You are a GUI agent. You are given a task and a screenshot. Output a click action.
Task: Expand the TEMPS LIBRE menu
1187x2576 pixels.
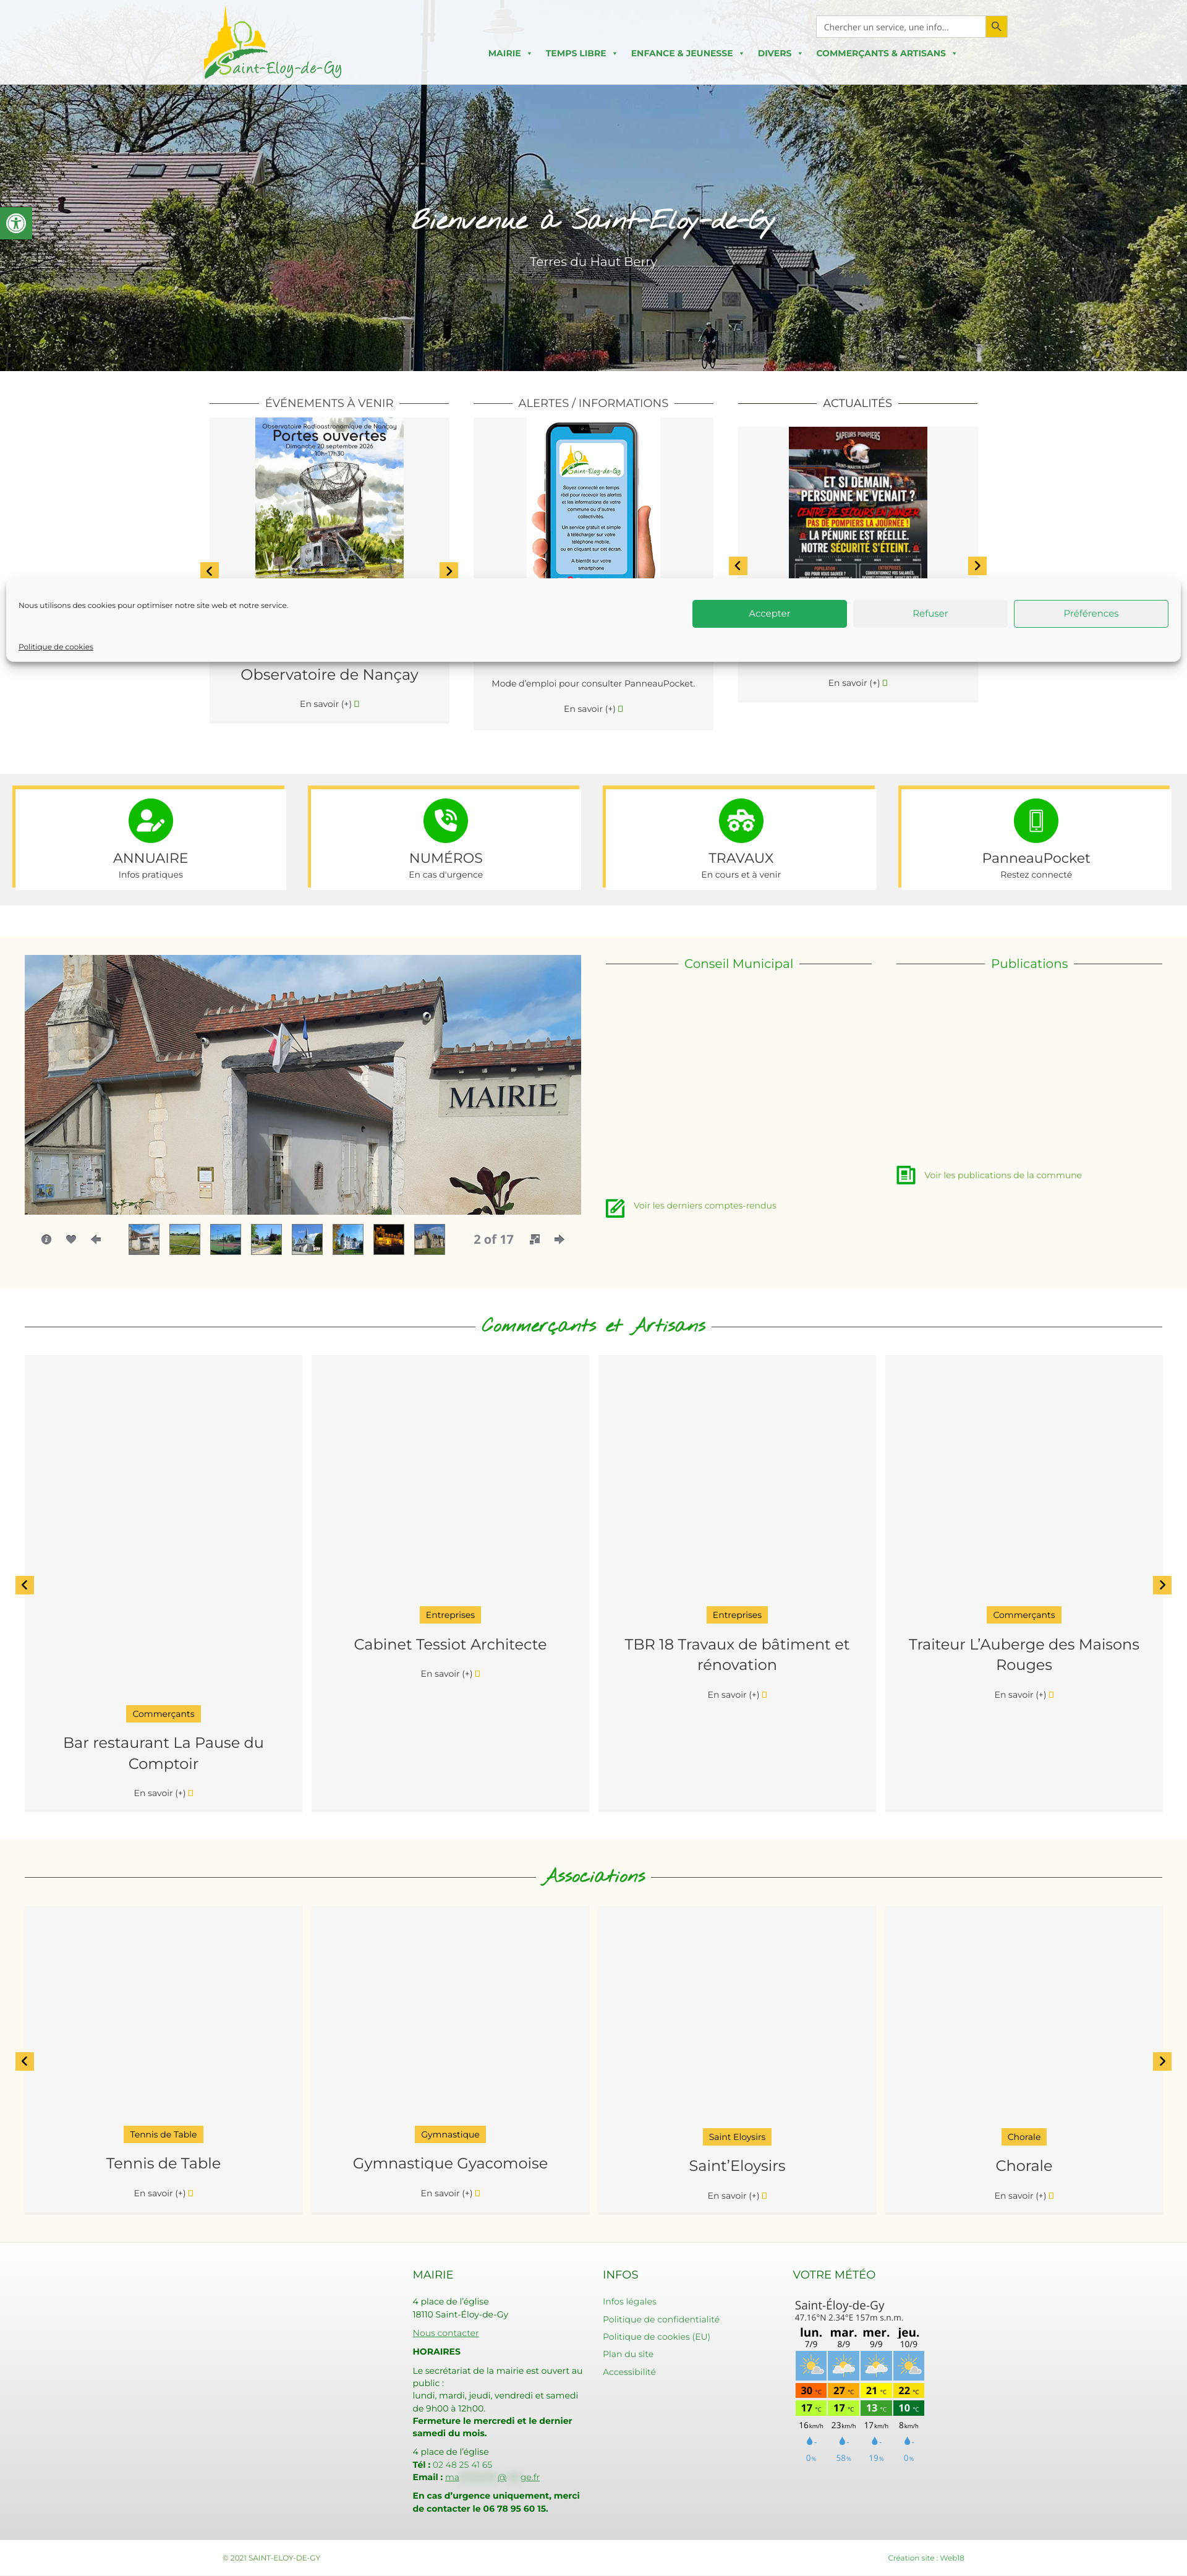581,53
